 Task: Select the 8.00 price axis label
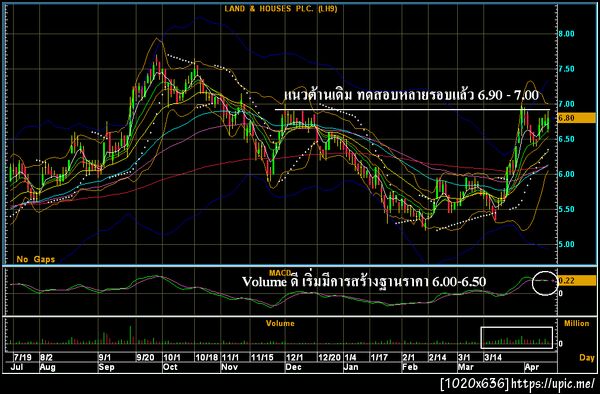coord(566,34)
